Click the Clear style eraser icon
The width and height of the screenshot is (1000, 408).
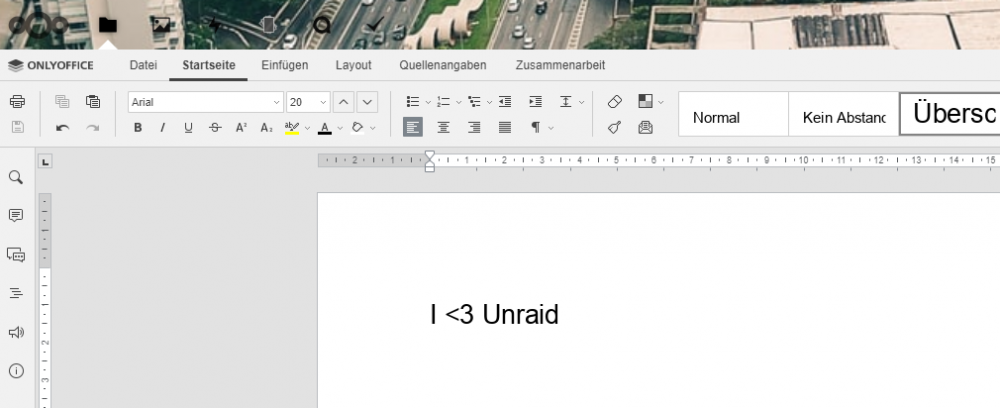coord(615,101)
